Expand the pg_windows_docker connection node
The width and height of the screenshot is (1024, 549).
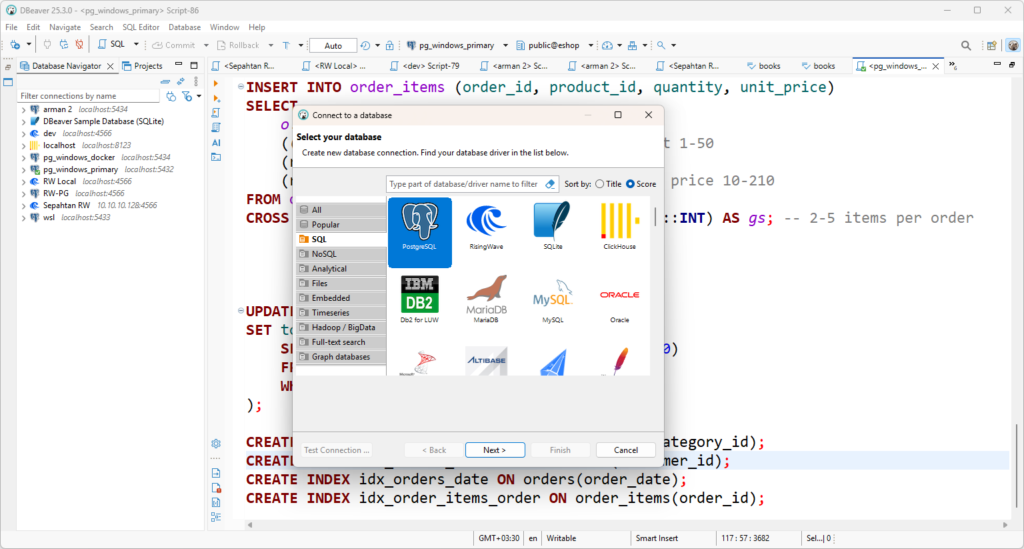24,157
